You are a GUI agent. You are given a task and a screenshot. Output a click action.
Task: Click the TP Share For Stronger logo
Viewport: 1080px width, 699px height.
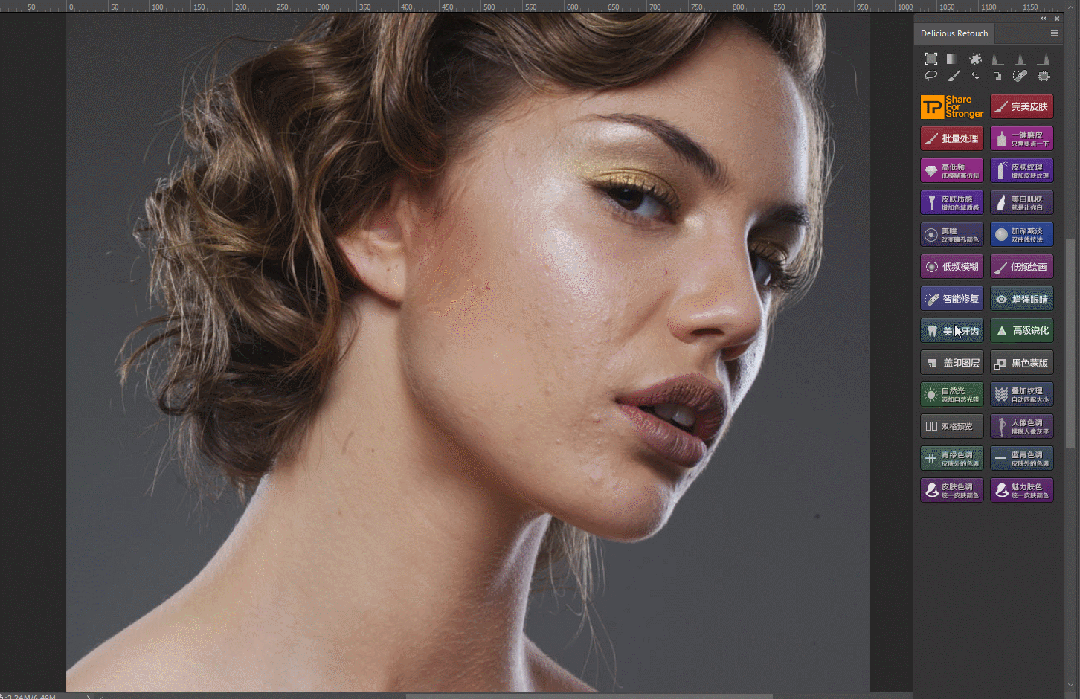tap(952, 107)
